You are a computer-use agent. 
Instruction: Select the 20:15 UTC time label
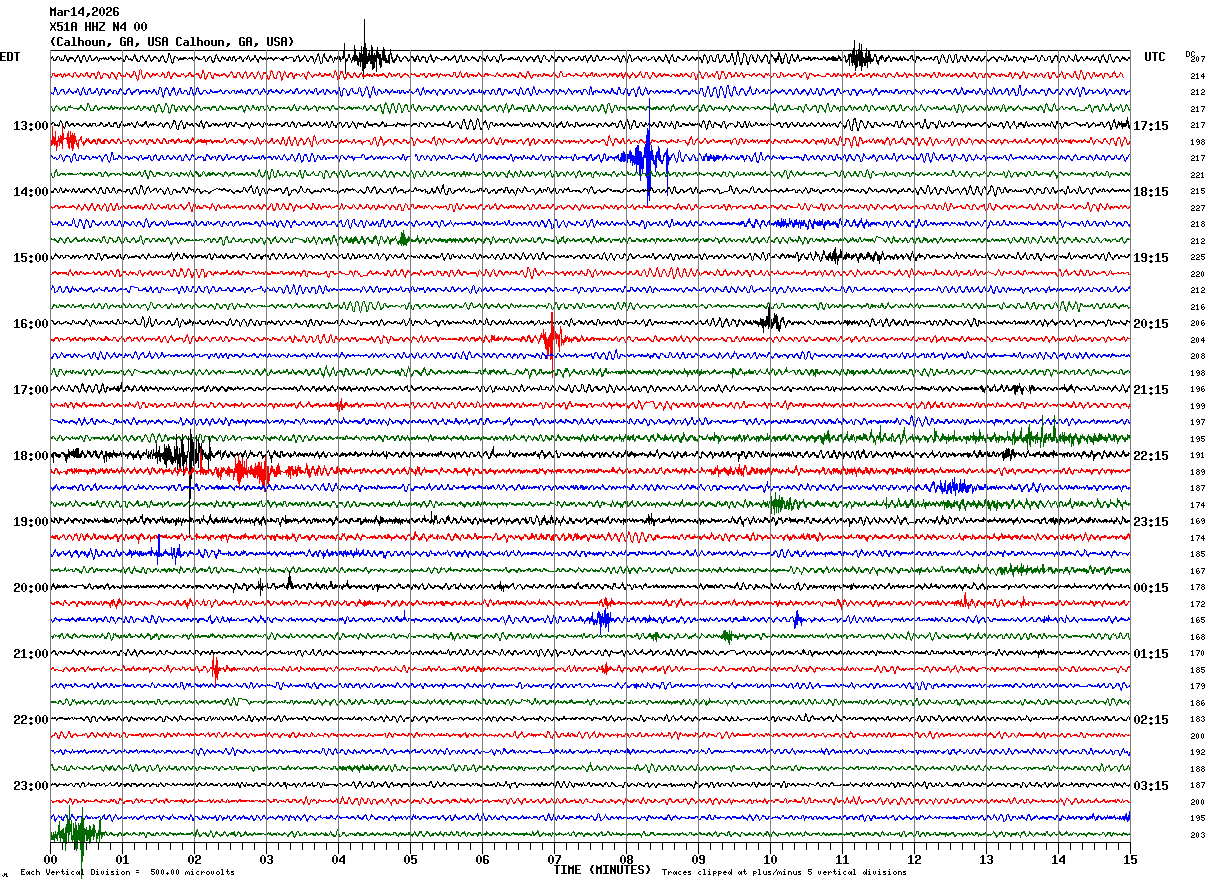coord(1151,324)
